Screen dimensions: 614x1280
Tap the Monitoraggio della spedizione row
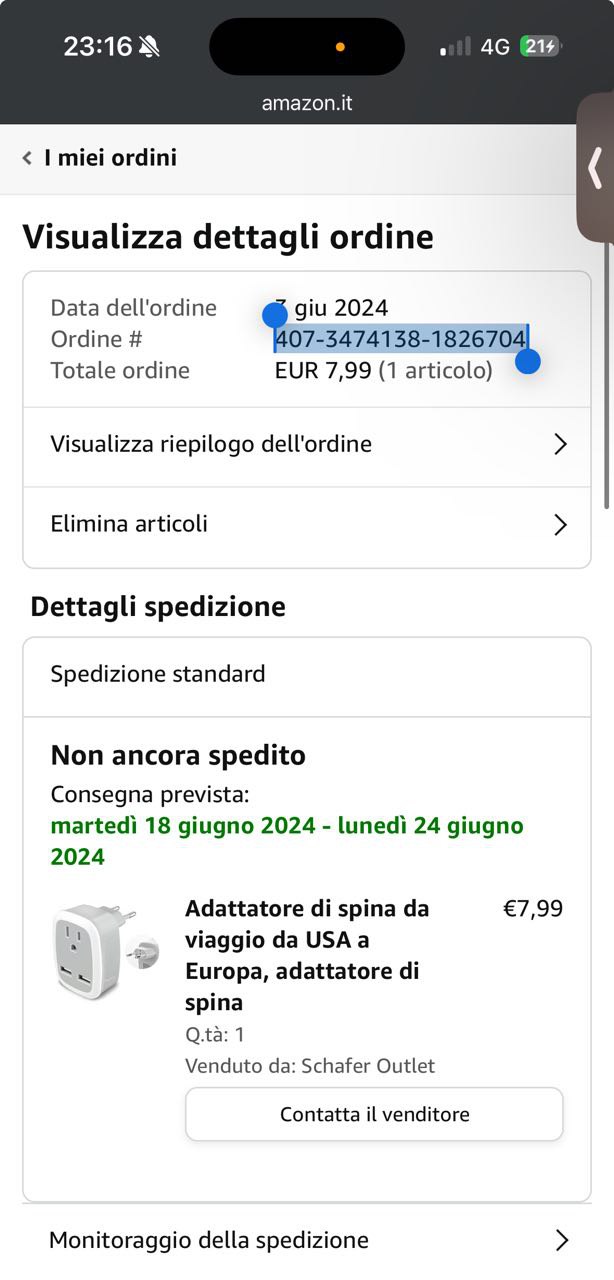pyautogui.click(x=307, y=1241)
